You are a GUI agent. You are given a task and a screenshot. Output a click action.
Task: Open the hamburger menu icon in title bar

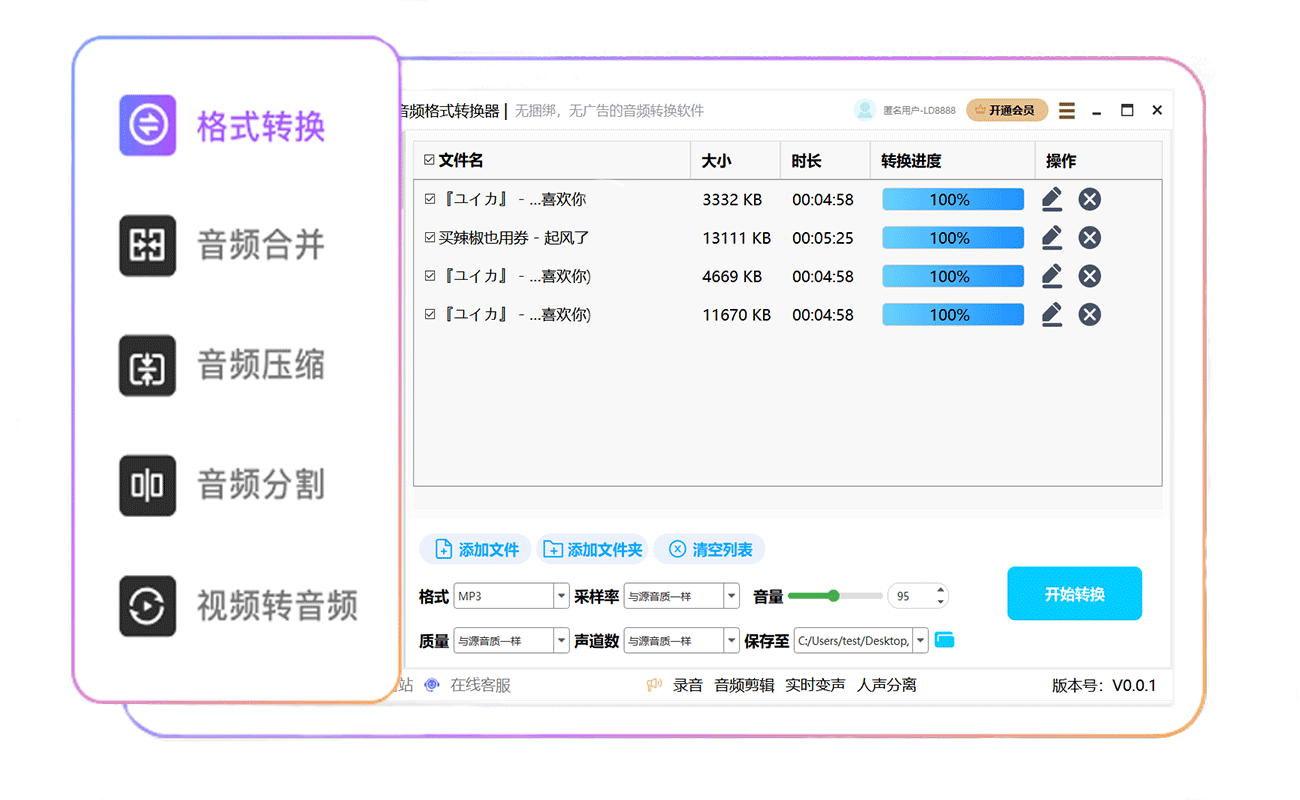coord(1067,110)
